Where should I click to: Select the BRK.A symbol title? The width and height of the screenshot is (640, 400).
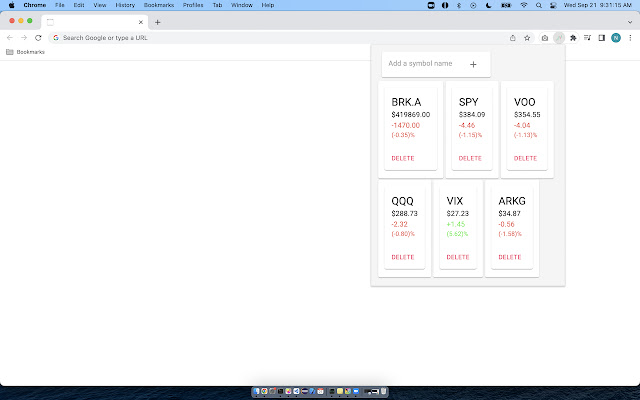coord(406,102)
